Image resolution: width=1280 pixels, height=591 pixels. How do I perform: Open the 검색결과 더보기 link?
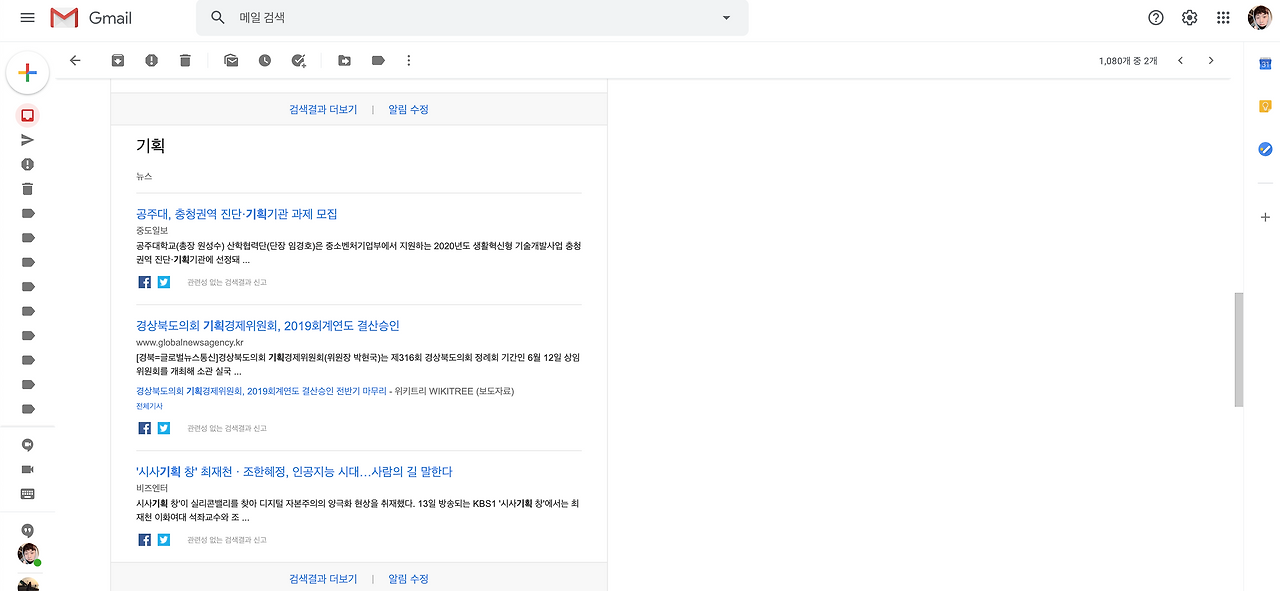[322, 108]
